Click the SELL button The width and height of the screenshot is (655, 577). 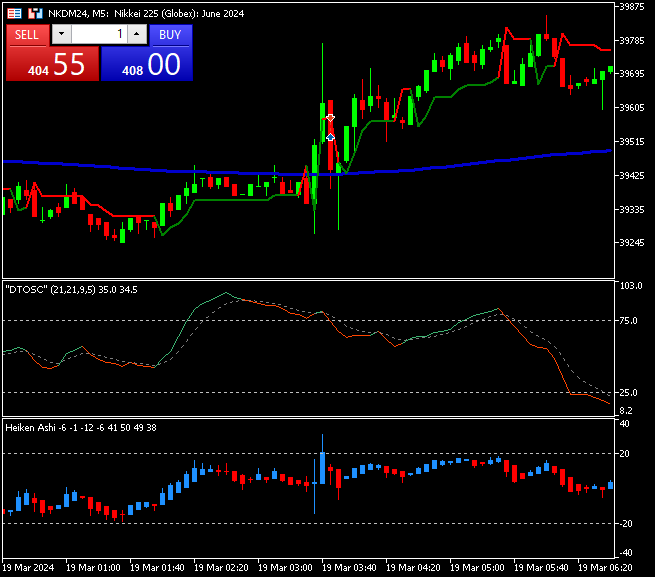[28, 35]
